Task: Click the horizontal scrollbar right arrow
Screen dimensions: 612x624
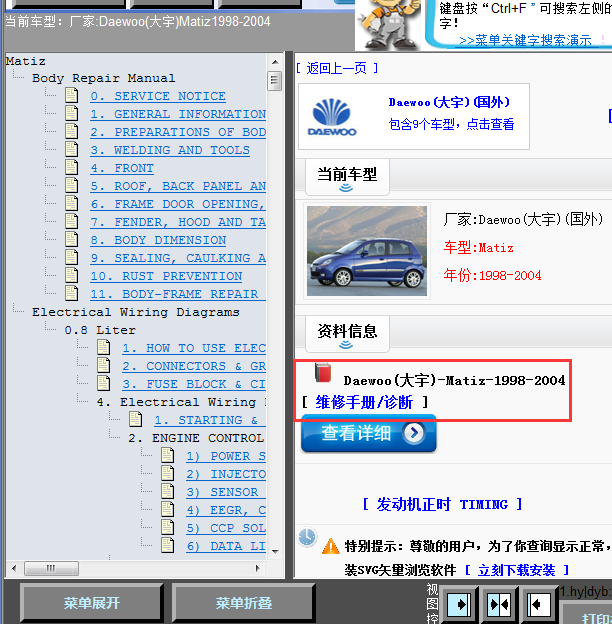Action: point(257,568)
